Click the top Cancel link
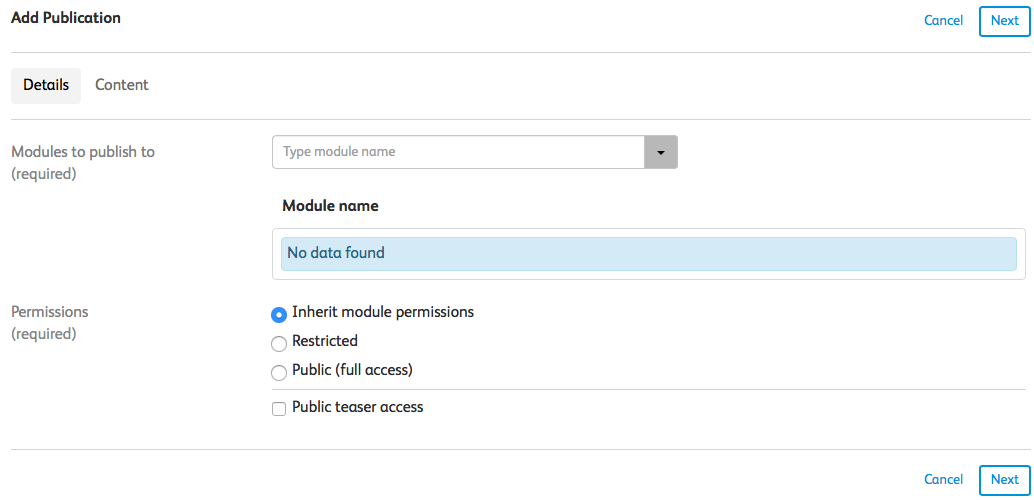The height and width of the screenshot is (500, 1034). point(943,20)
